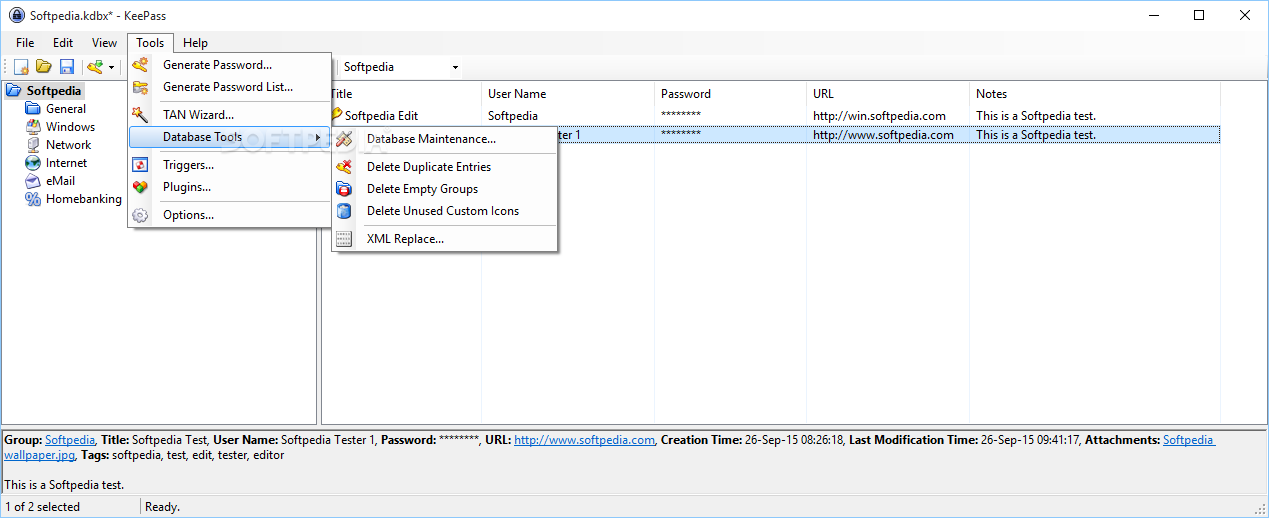This screenshot has width=1269, height=518.
Task: Click the Internet globe icon
Action: [x=33, y=163]
